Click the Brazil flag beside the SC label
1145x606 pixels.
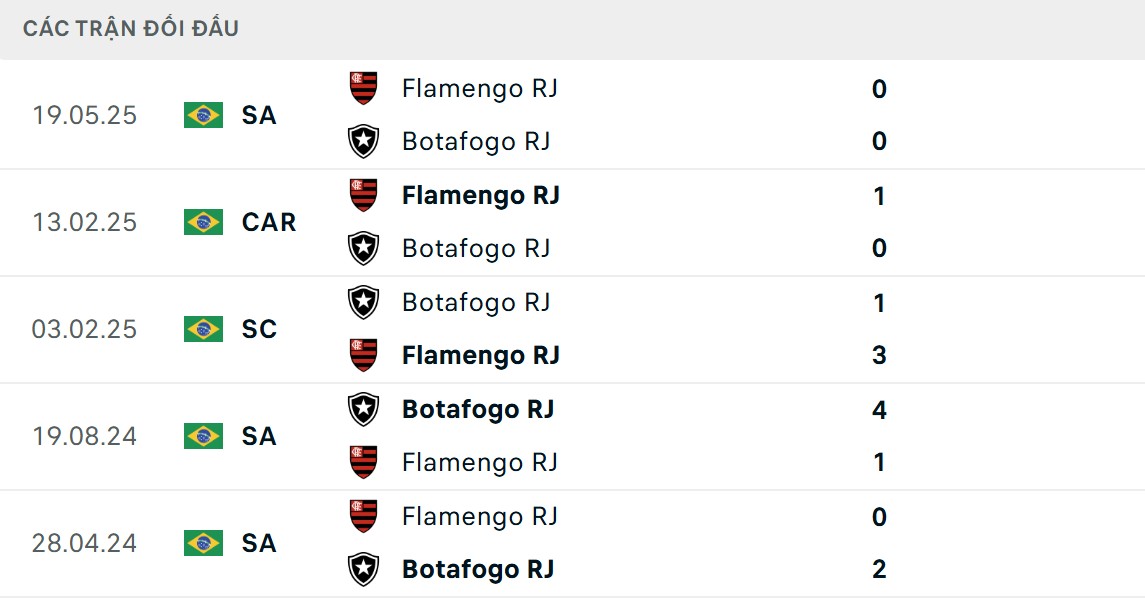pyautogui.click(x=203, y=329)
